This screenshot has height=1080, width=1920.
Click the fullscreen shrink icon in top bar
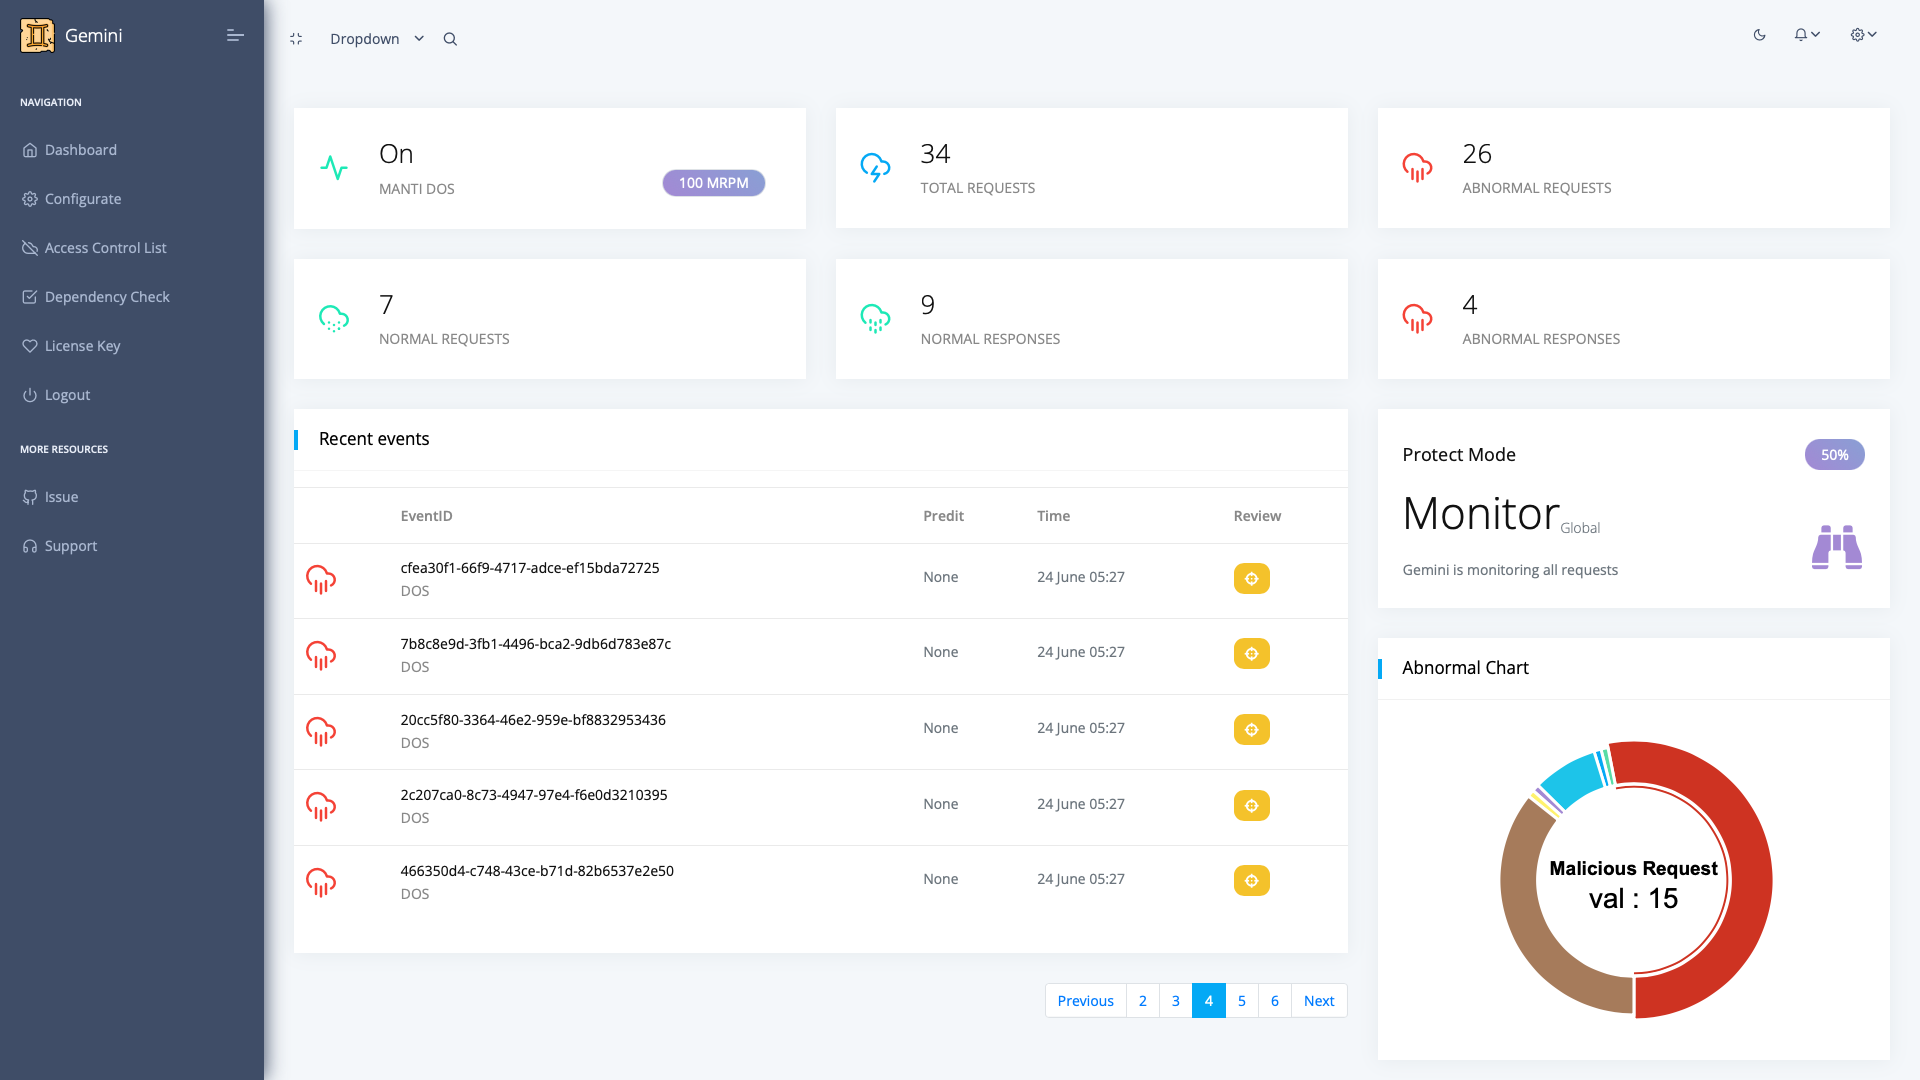[x=296, y=39]
